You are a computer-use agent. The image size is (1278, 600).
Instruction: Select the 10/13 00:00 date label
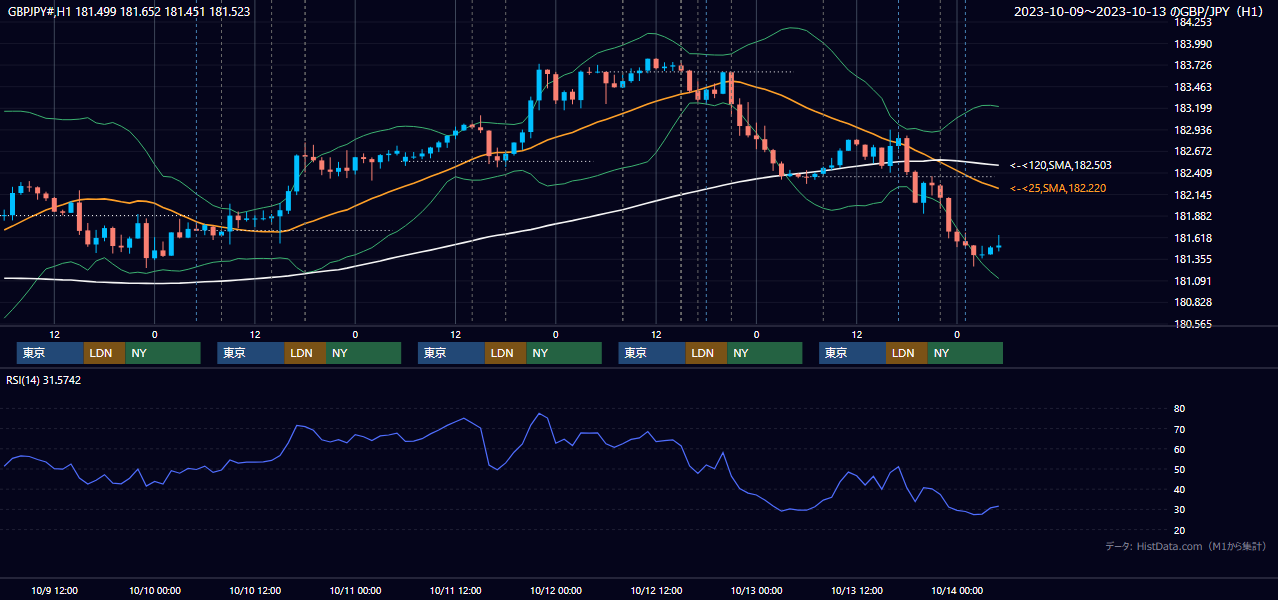757,590
